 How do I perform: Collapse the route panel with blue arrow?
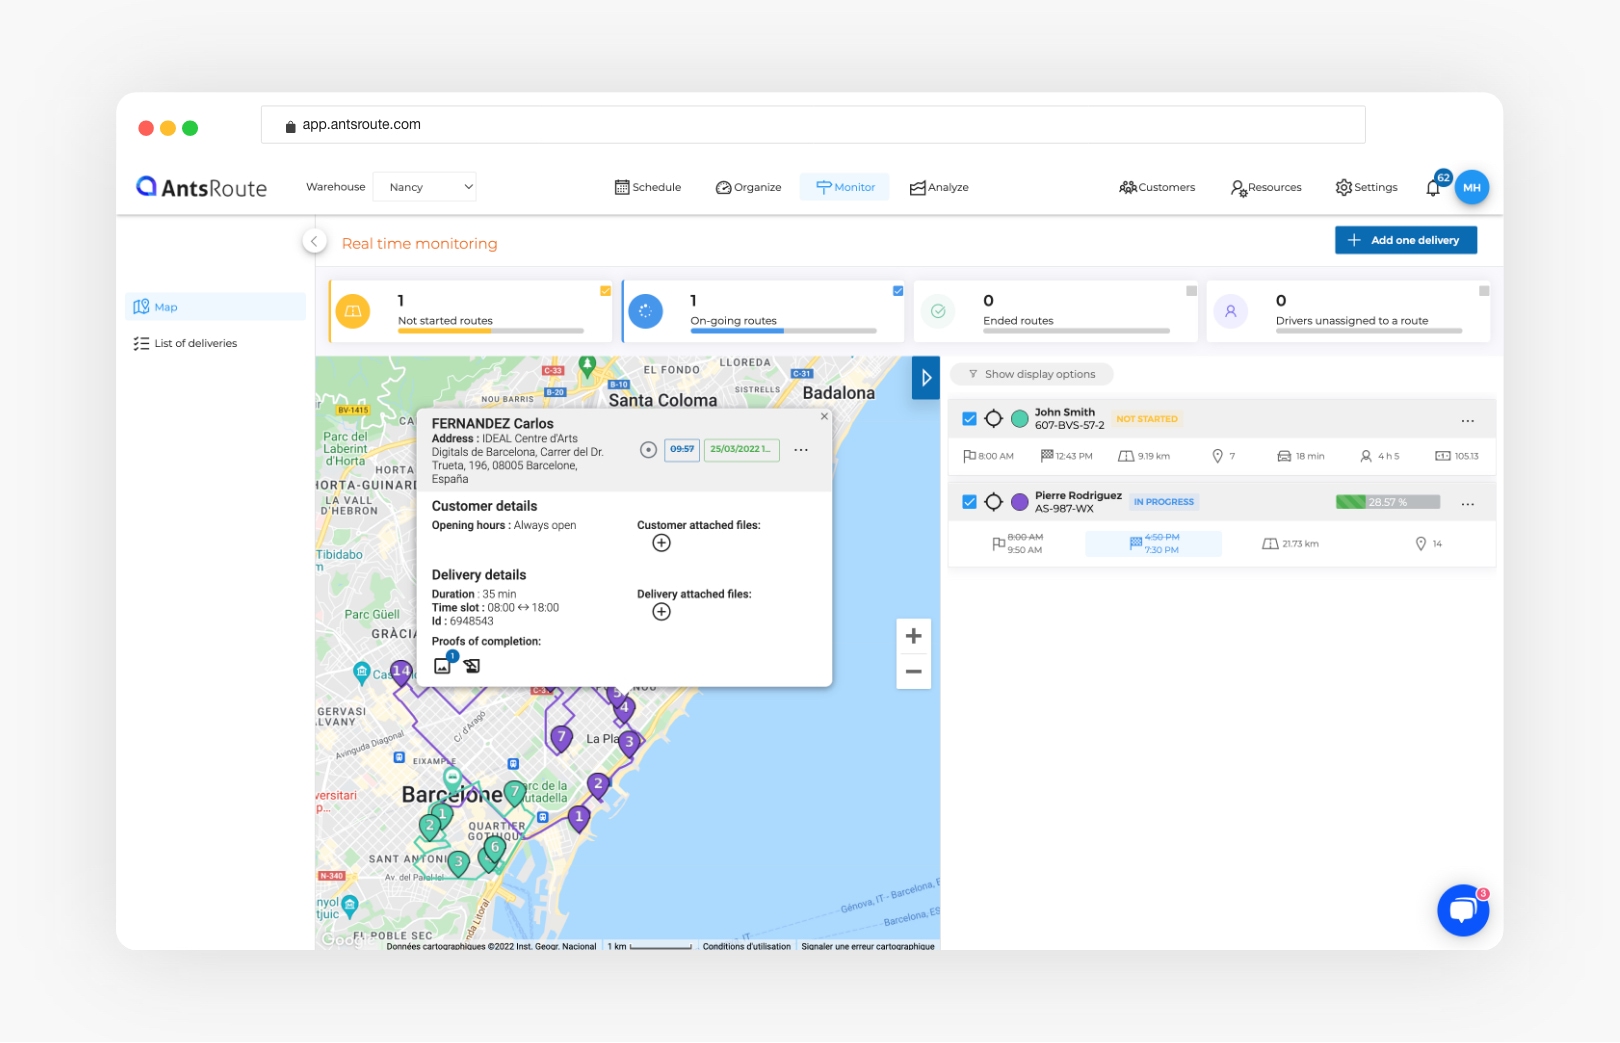pos(926,378)
